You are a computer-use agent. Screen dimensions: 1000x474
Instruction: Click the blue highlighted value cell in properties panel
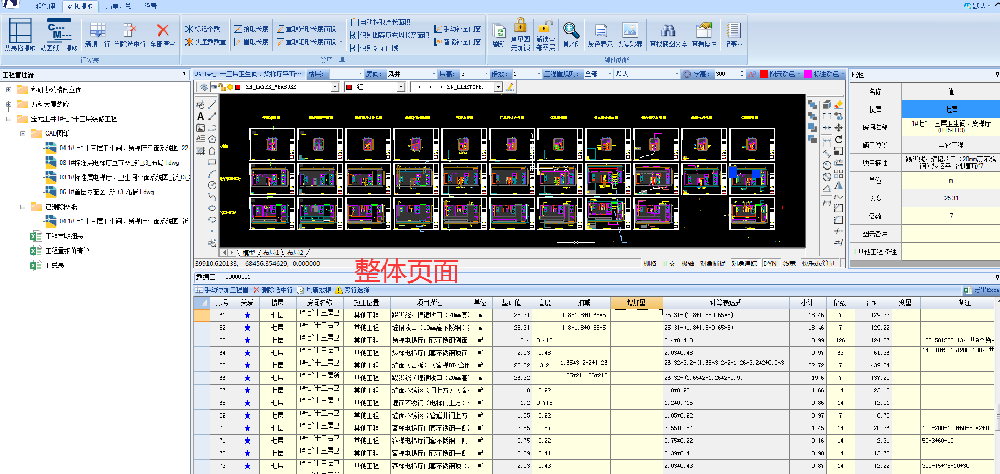[951, 110]
